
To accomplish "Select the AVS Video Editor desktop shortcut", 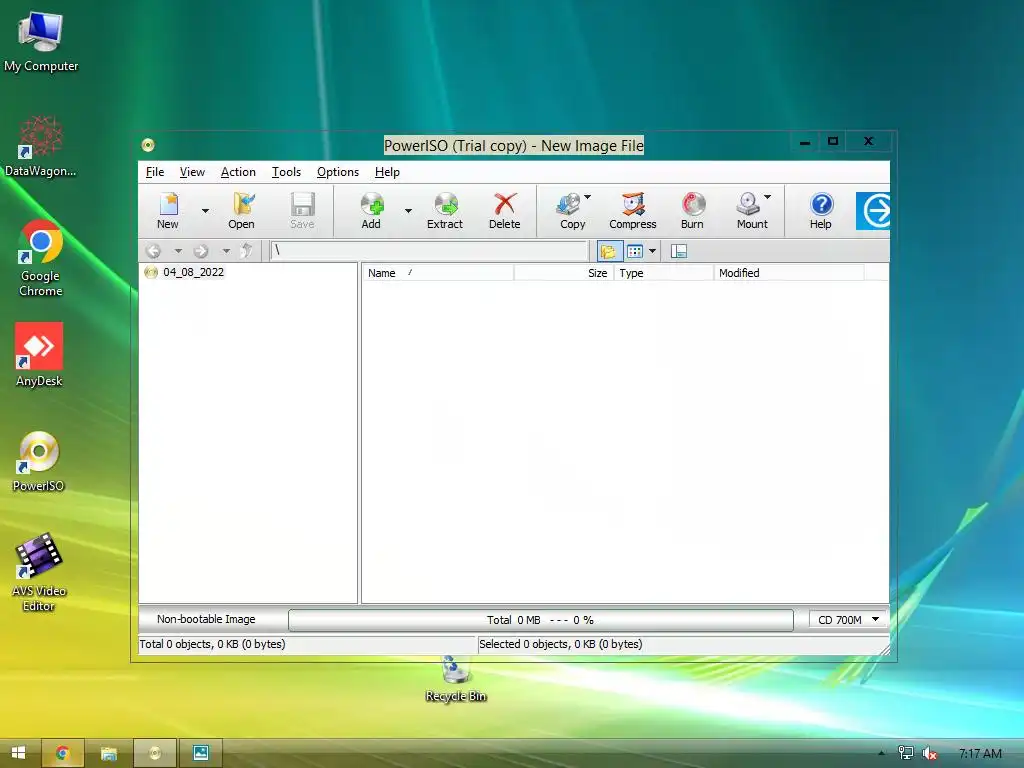I will point(39,572).
